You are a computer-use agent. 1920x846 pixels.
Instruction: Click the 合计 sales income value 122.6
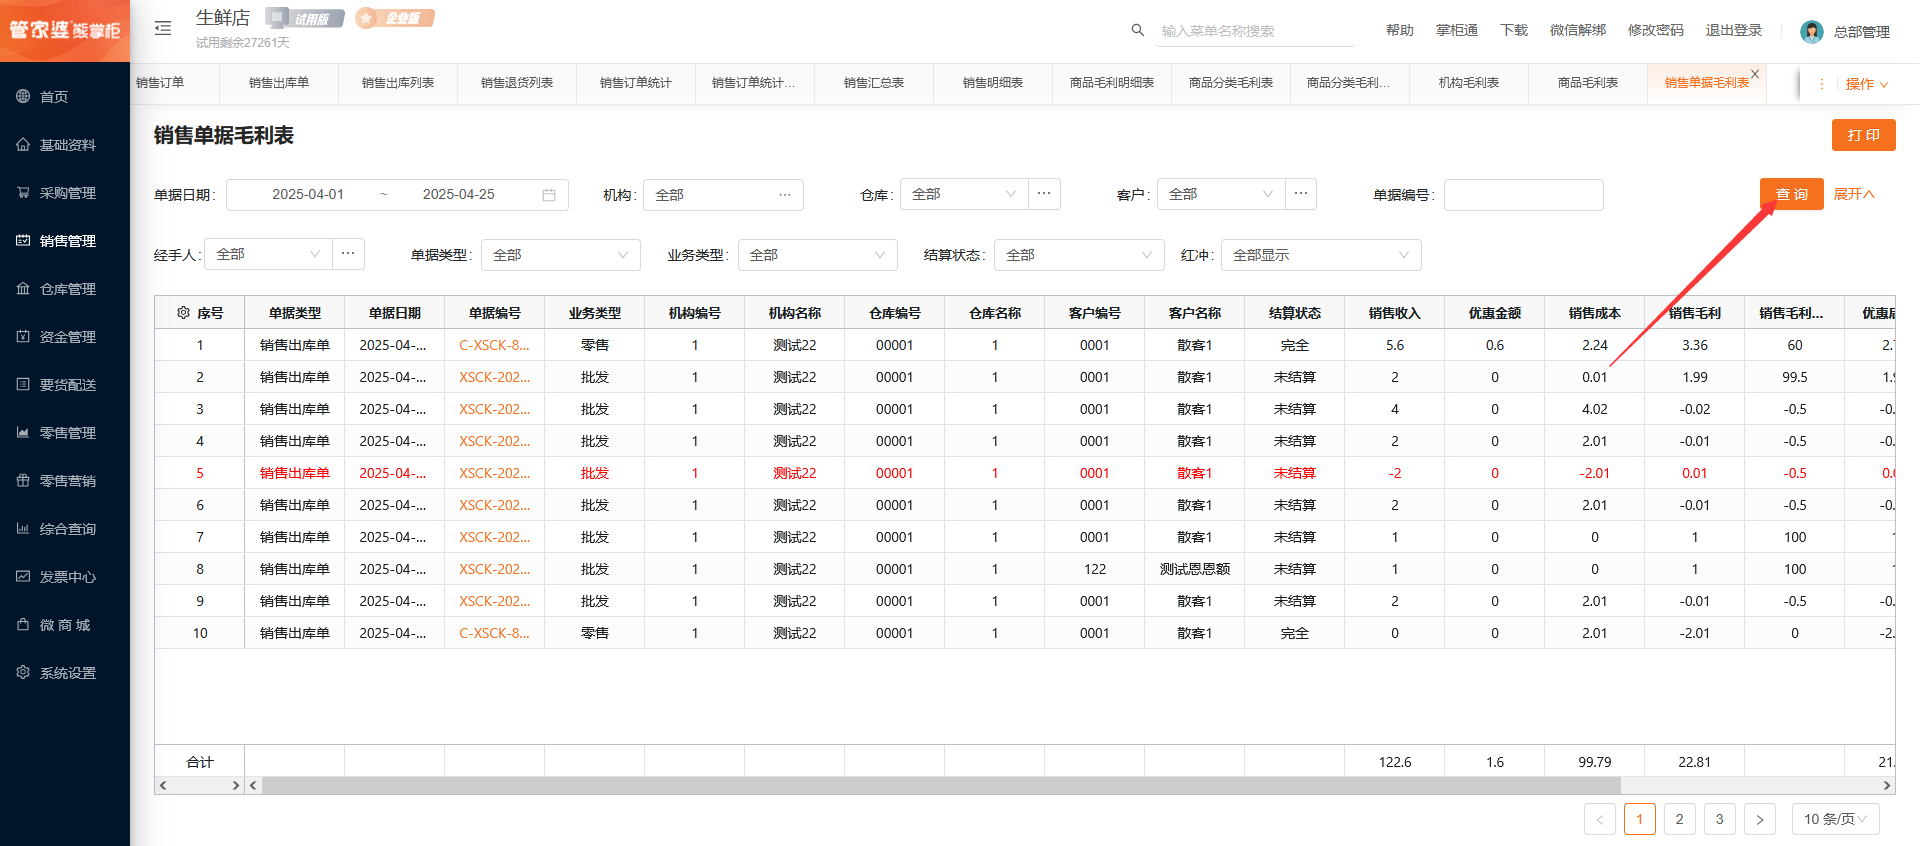[1395, 762]
